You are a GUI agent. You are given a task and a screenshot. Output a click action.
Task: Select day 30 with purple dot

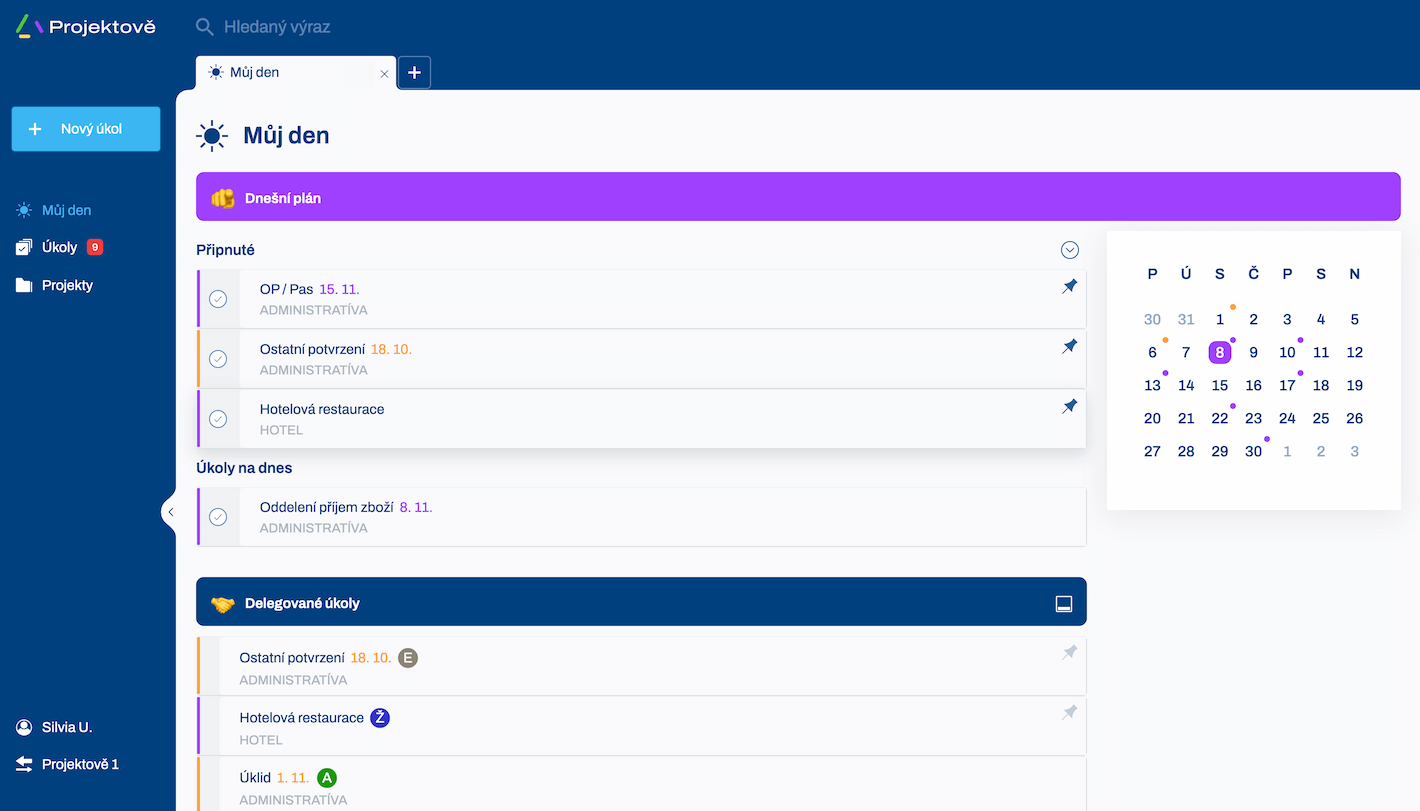tap(1253, 451)
